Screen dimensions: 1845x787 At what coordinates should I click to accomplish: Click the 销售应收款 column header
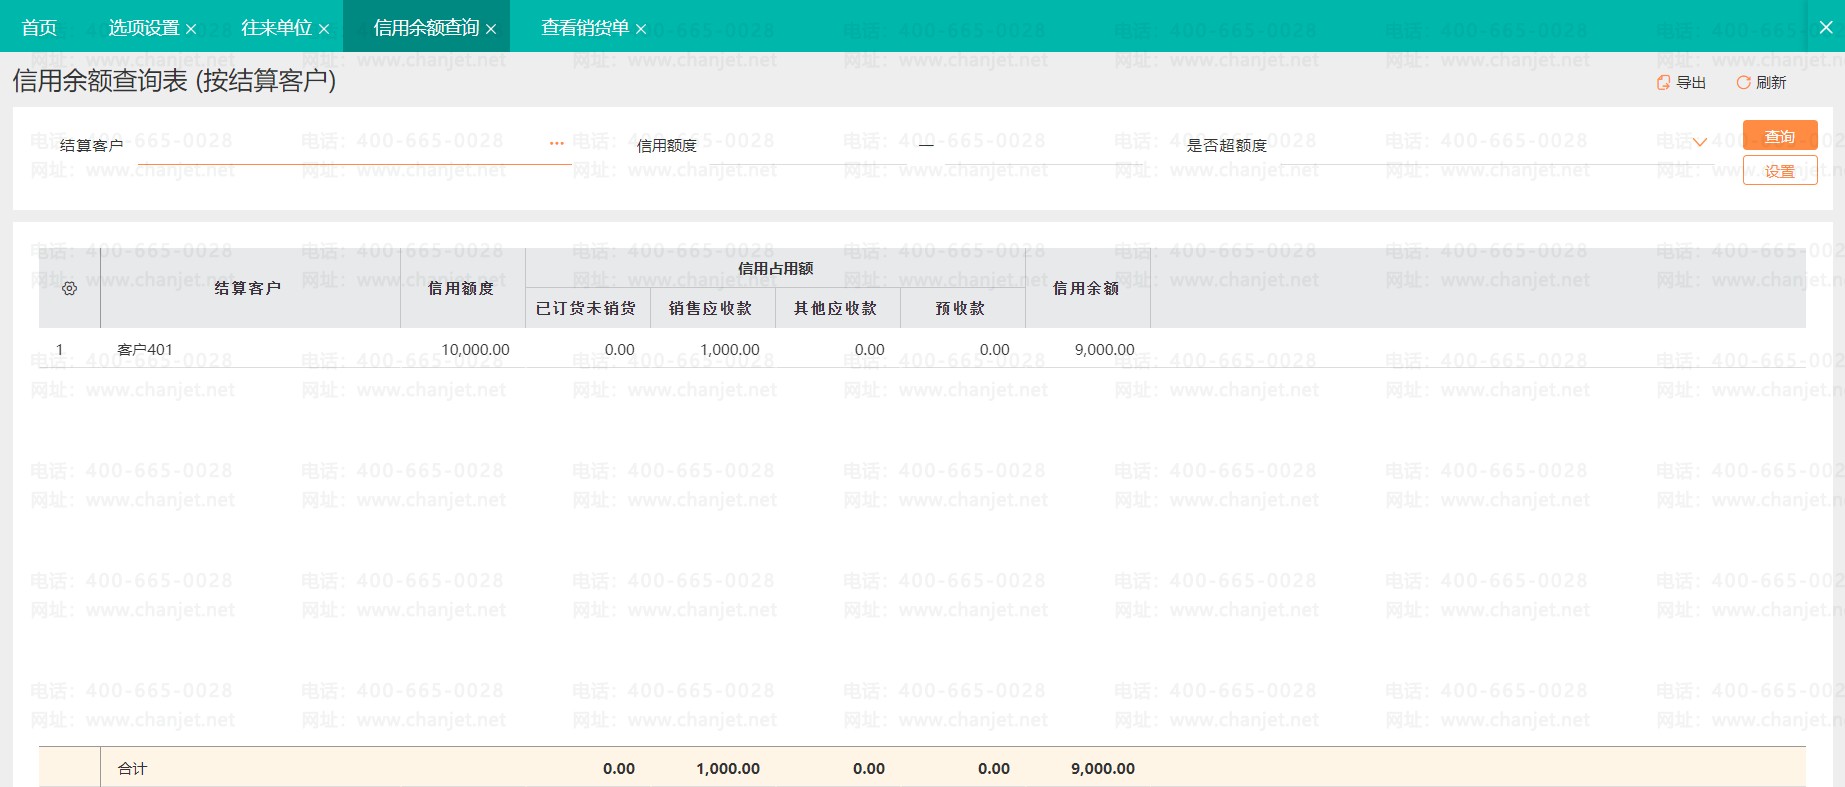(x=712, y=308)
